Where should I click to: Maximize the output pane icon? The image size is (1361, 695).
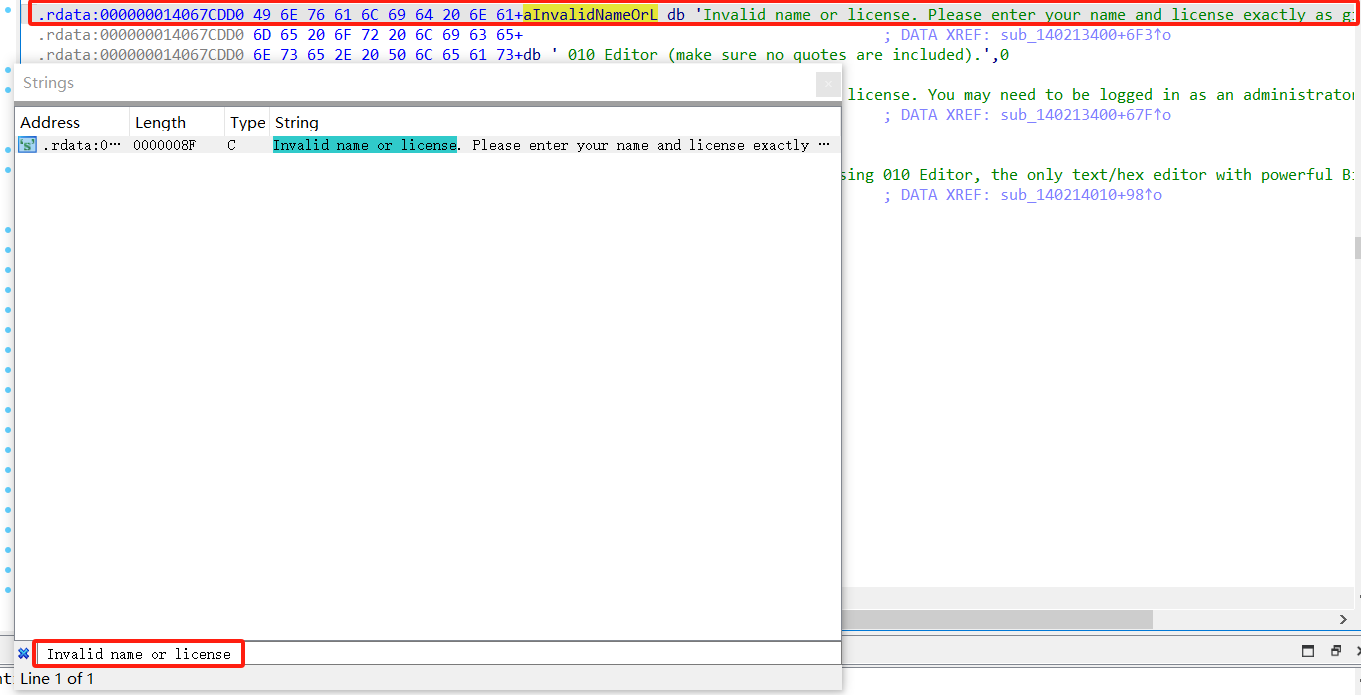[x=1308, y=651]
